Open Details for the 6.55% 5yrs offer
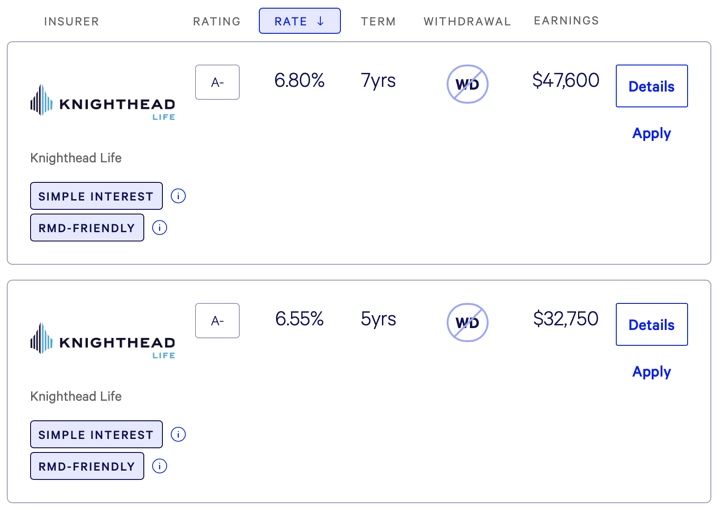Viewport: 720px width, 510px height. [x=651, y=325]
